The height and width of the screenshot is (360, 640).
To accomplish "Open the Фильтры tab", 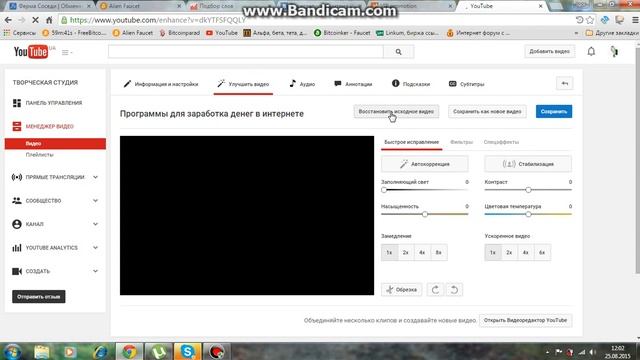I will click(462, 142).
